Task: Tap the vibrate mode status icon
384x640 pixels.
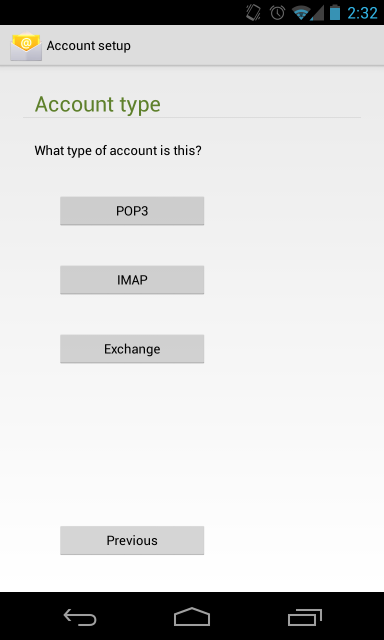Action: pos(253,13)
